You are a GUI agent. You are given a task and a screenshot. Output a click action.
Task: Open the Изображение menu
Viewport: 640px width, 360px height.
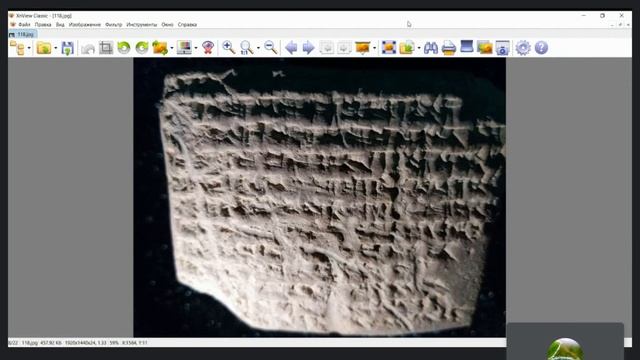84,25
